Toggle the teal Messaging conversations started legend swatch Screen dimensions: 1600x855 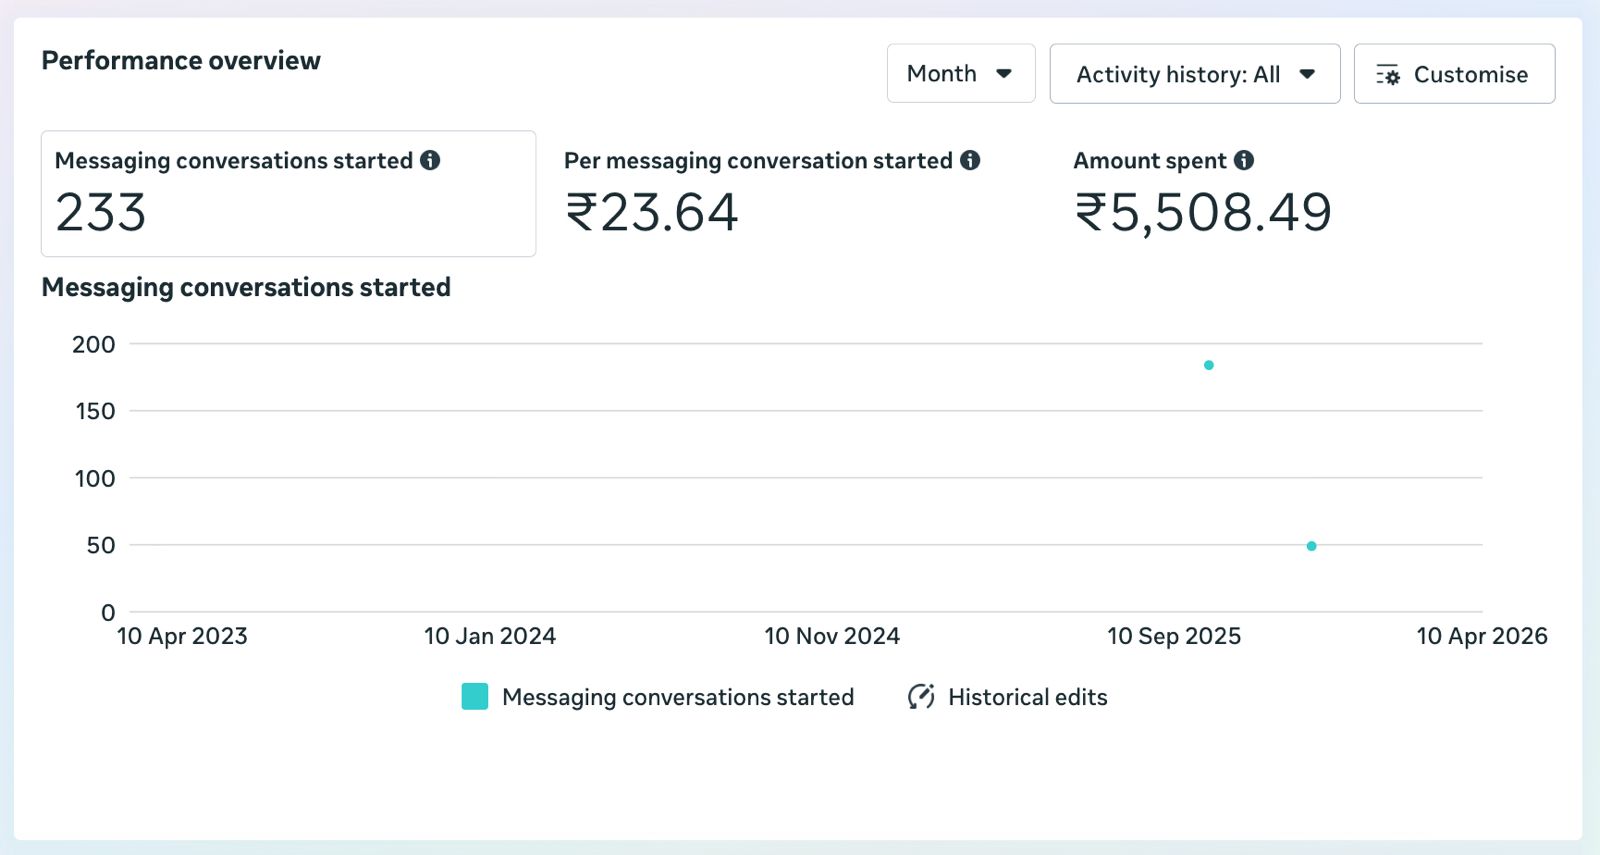coord(475,696)
